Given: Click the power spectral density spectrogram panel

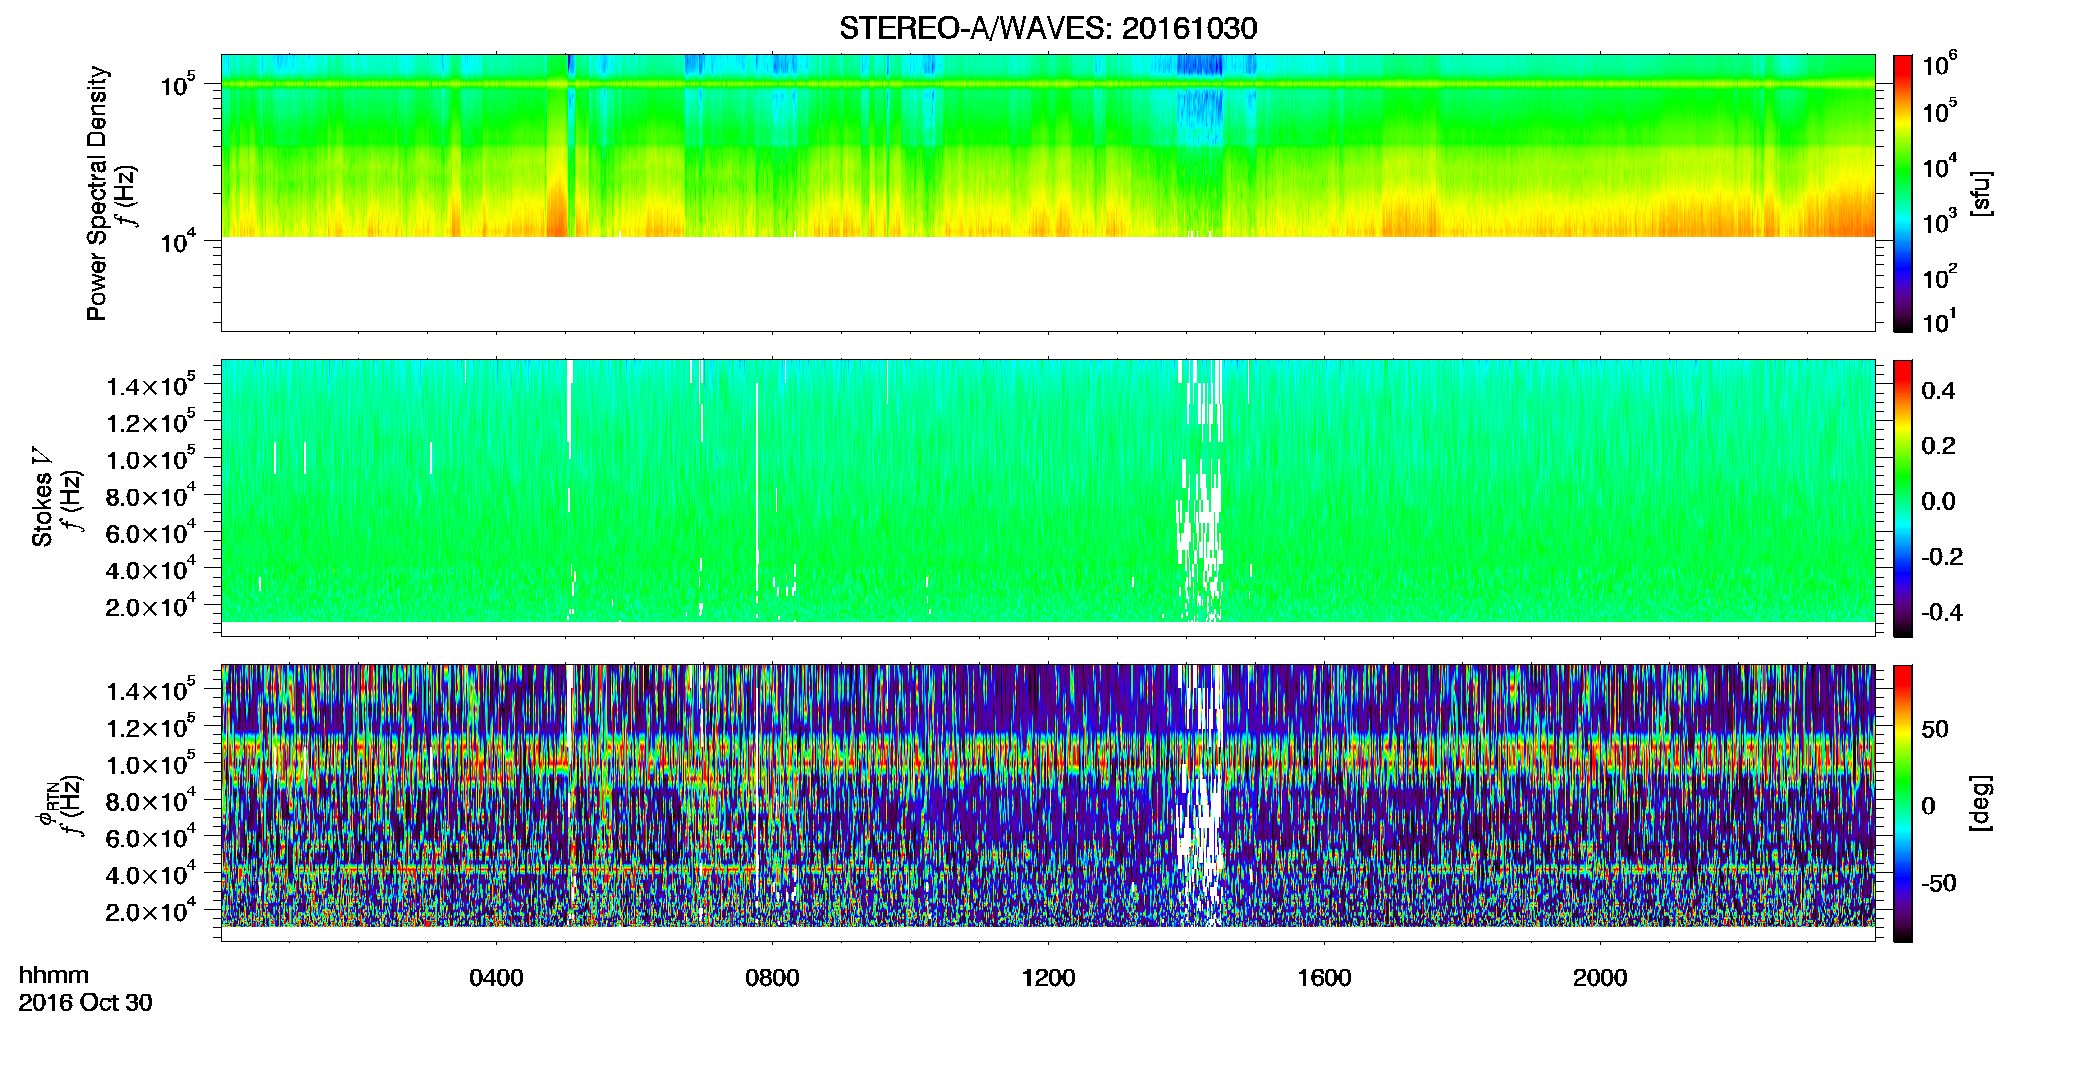Looking at the screenshot, I should 1048,193.
